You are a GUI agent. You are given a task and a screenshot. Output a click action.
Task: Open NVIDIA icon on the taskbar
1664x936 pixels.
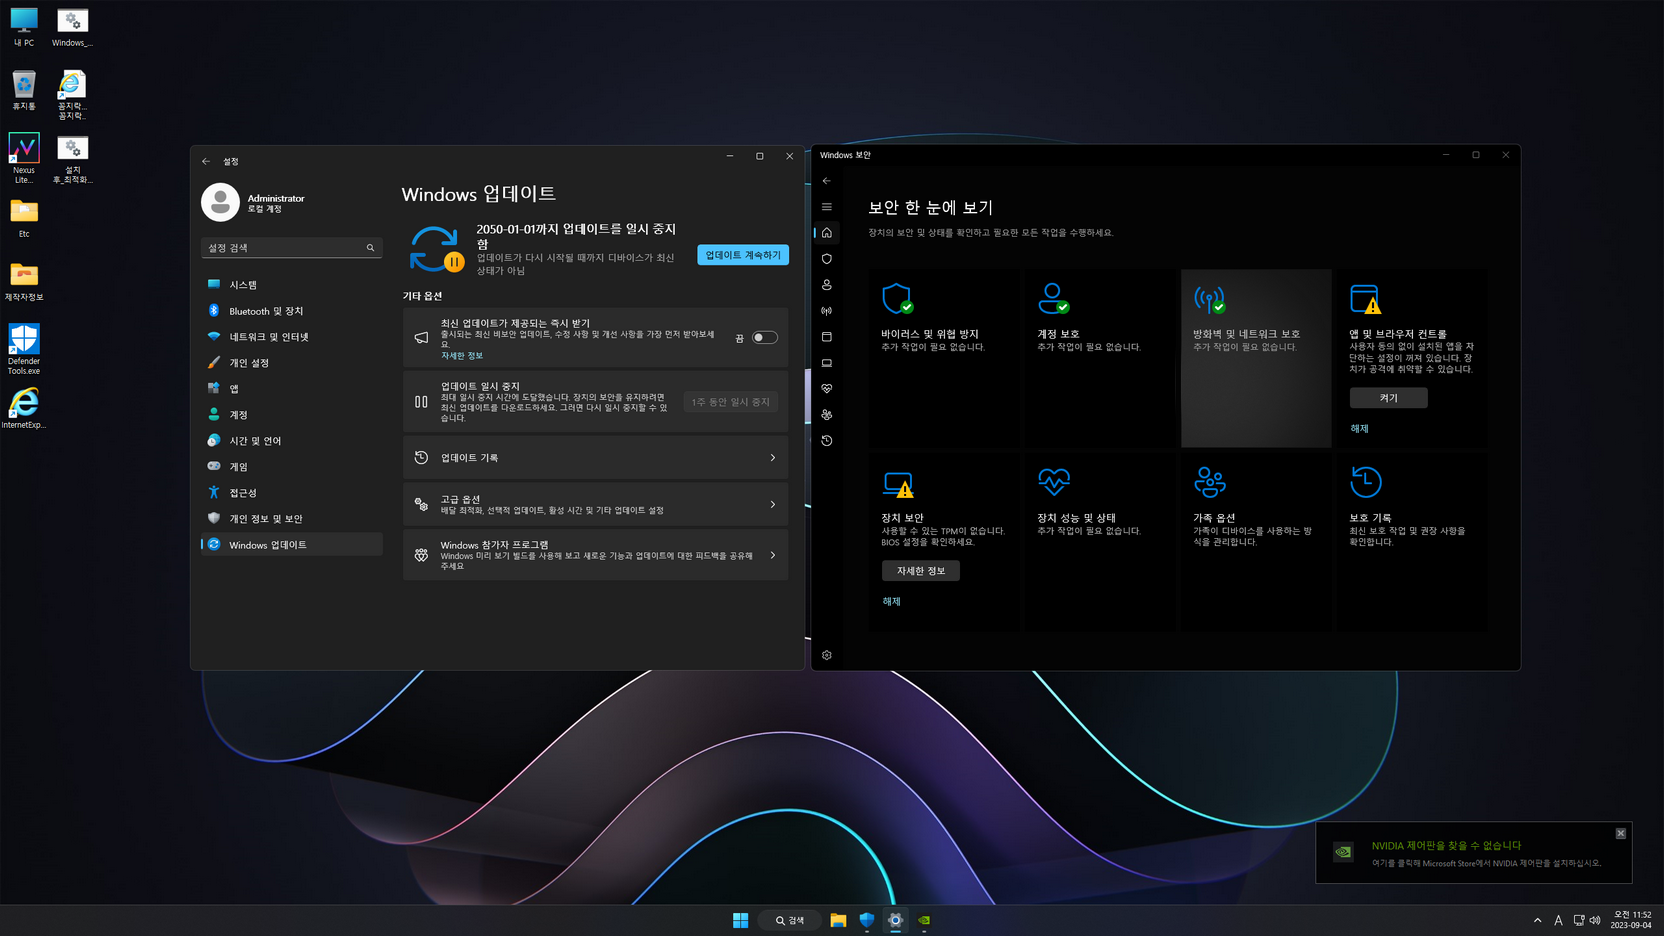point(925,920)
